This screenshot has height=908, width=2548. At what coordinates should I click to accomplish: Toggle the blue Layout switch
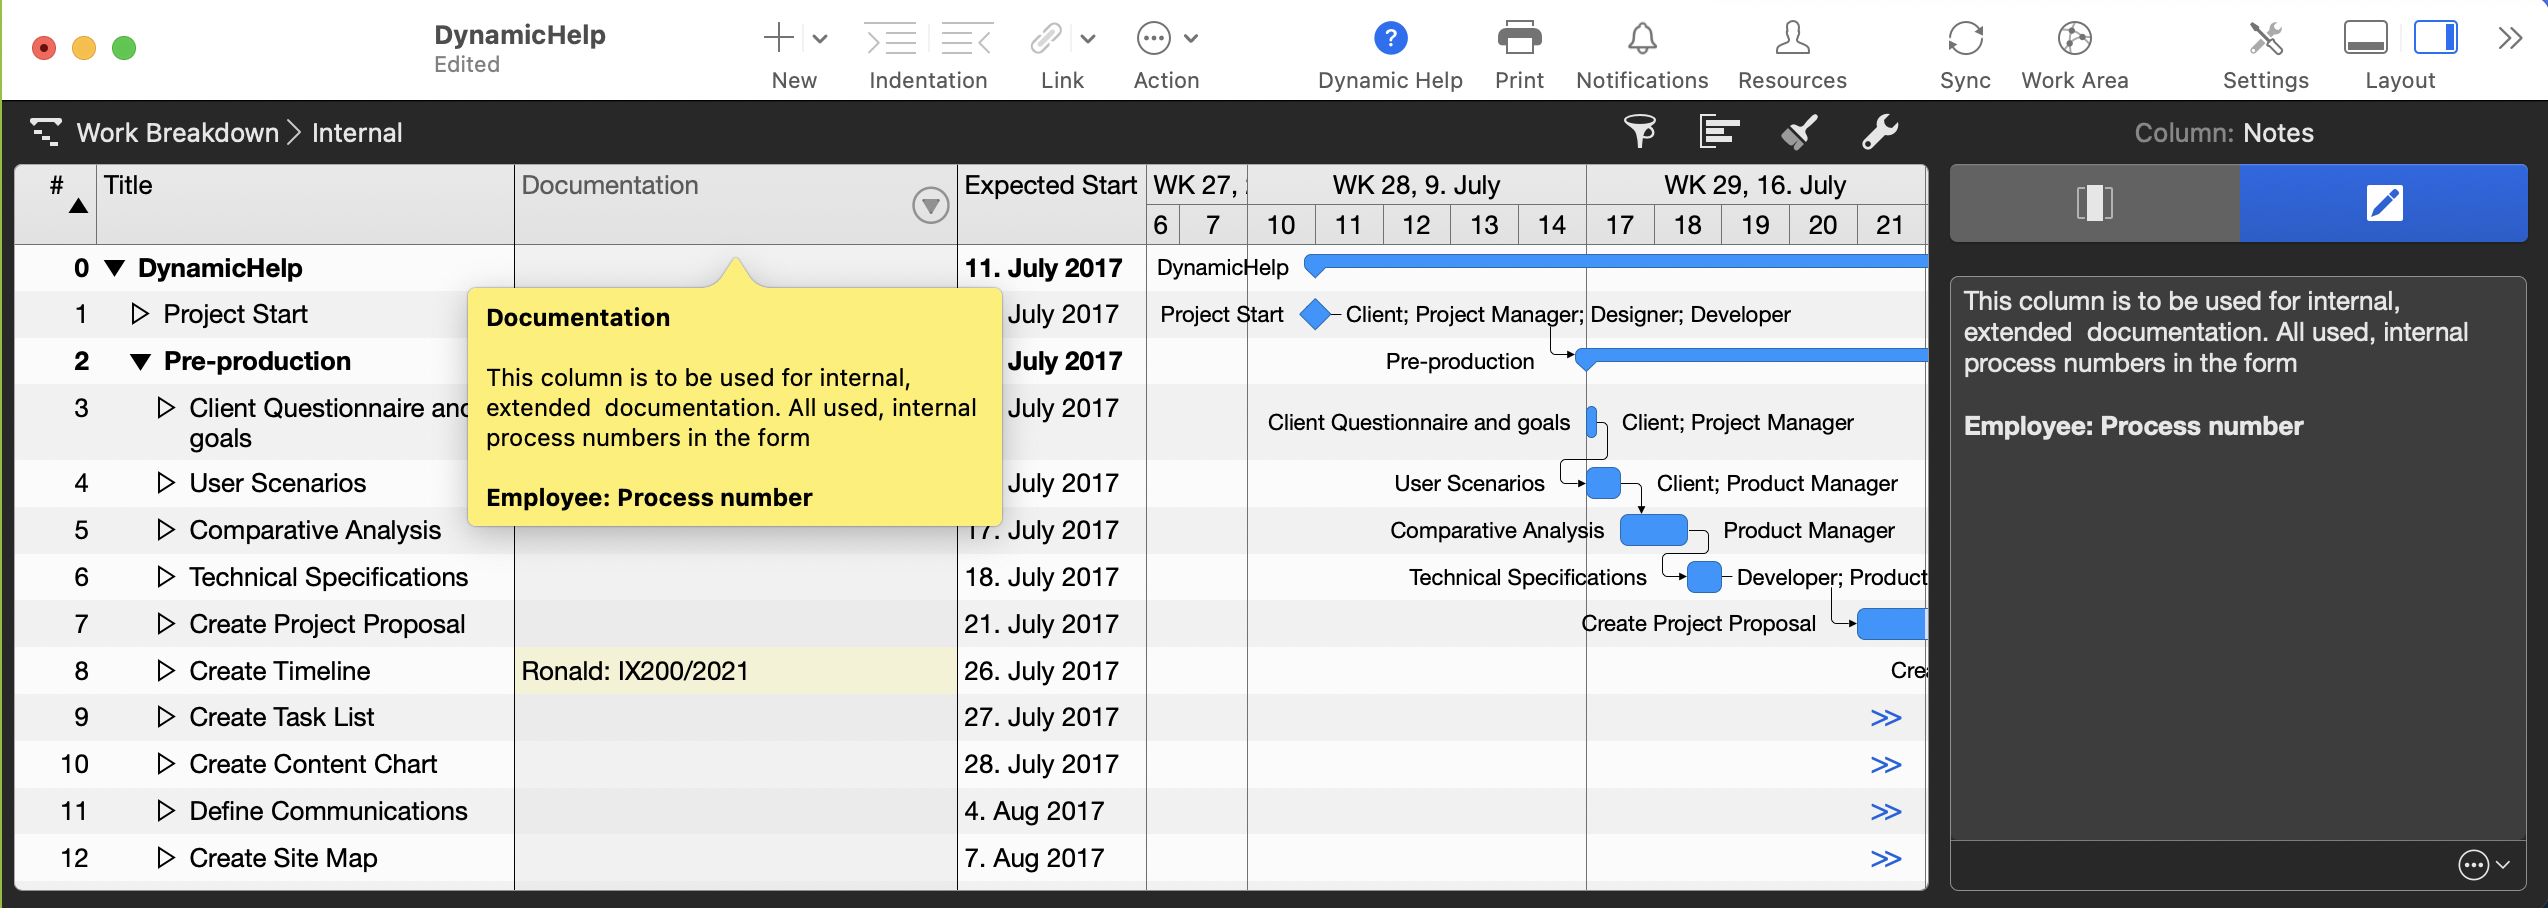pos(2436,38)
